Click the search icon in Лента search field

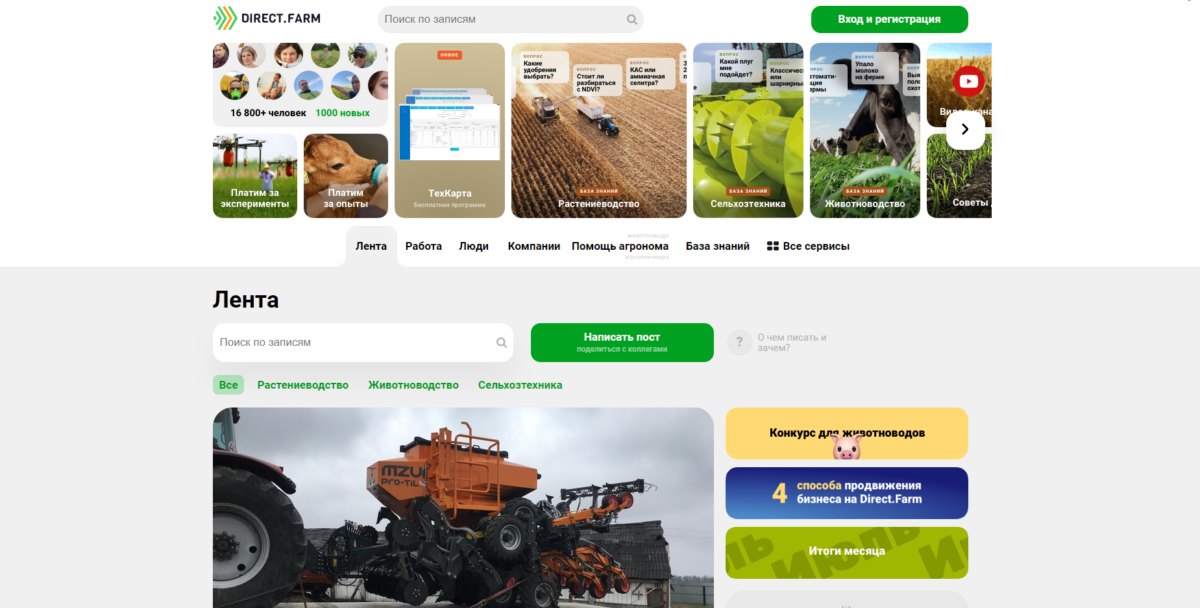[x=501, y=343]
